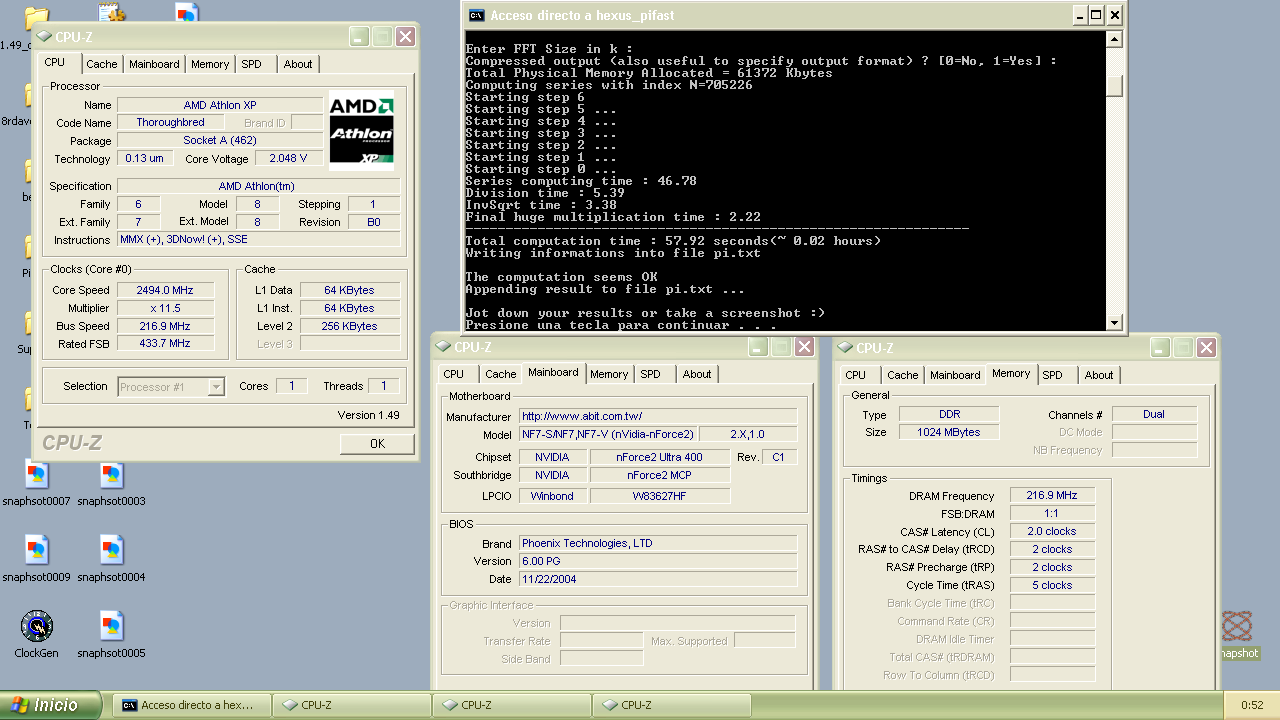The height and width of the screenshot is (720, 1280).
Task: Click FSB:DRAM value 1:1
Action: 1052,513
